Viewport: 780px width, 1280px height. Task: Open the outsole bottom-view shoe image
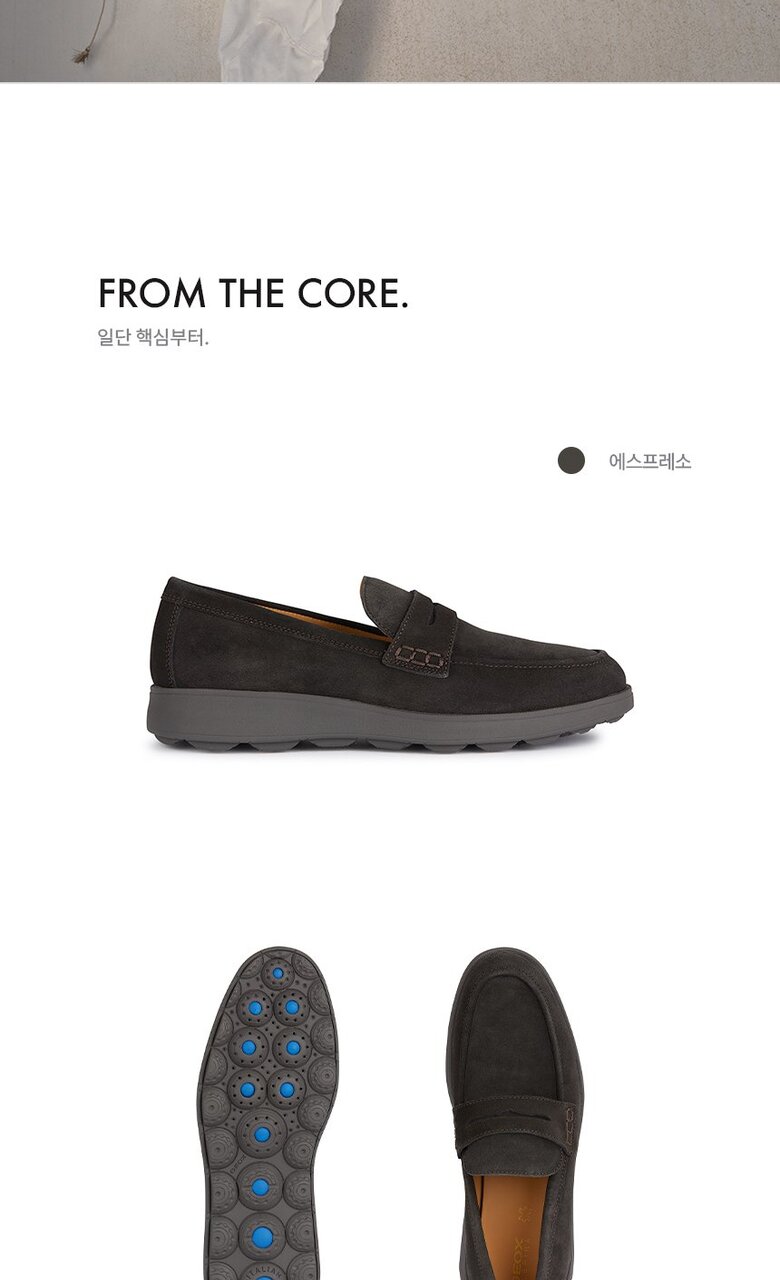click(267, 1113)
